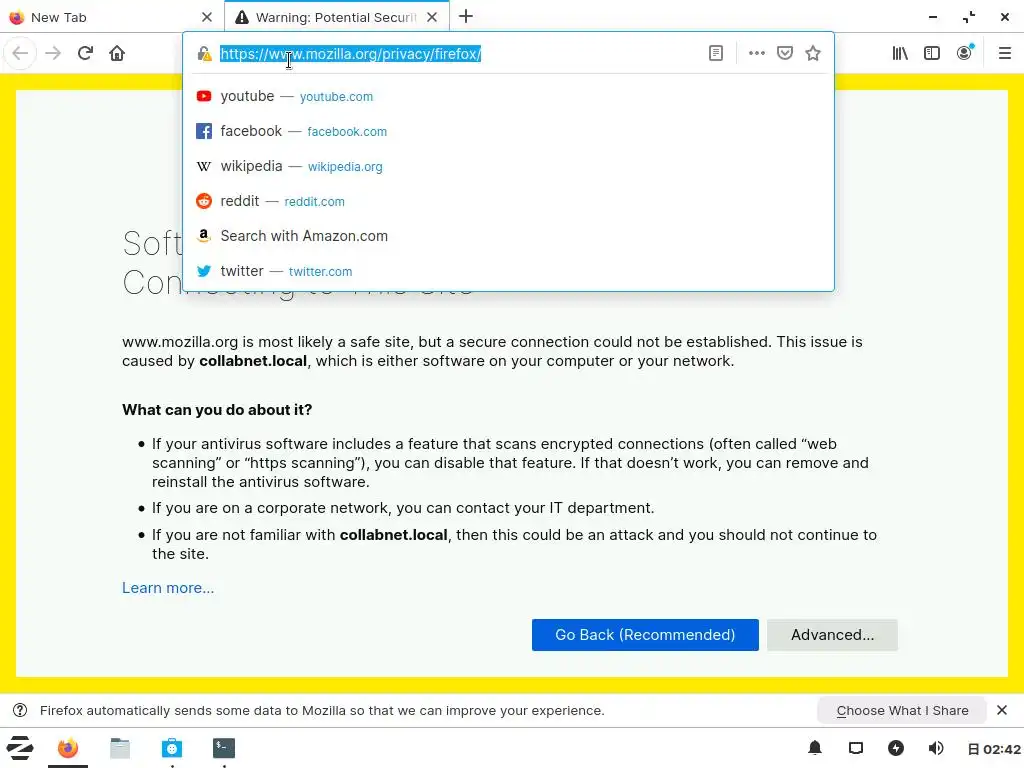Image resolution: width=1024 pixels, height=768 pixels.
Task: Choose the youtube suggestion
Action: [x=508, y=96]
